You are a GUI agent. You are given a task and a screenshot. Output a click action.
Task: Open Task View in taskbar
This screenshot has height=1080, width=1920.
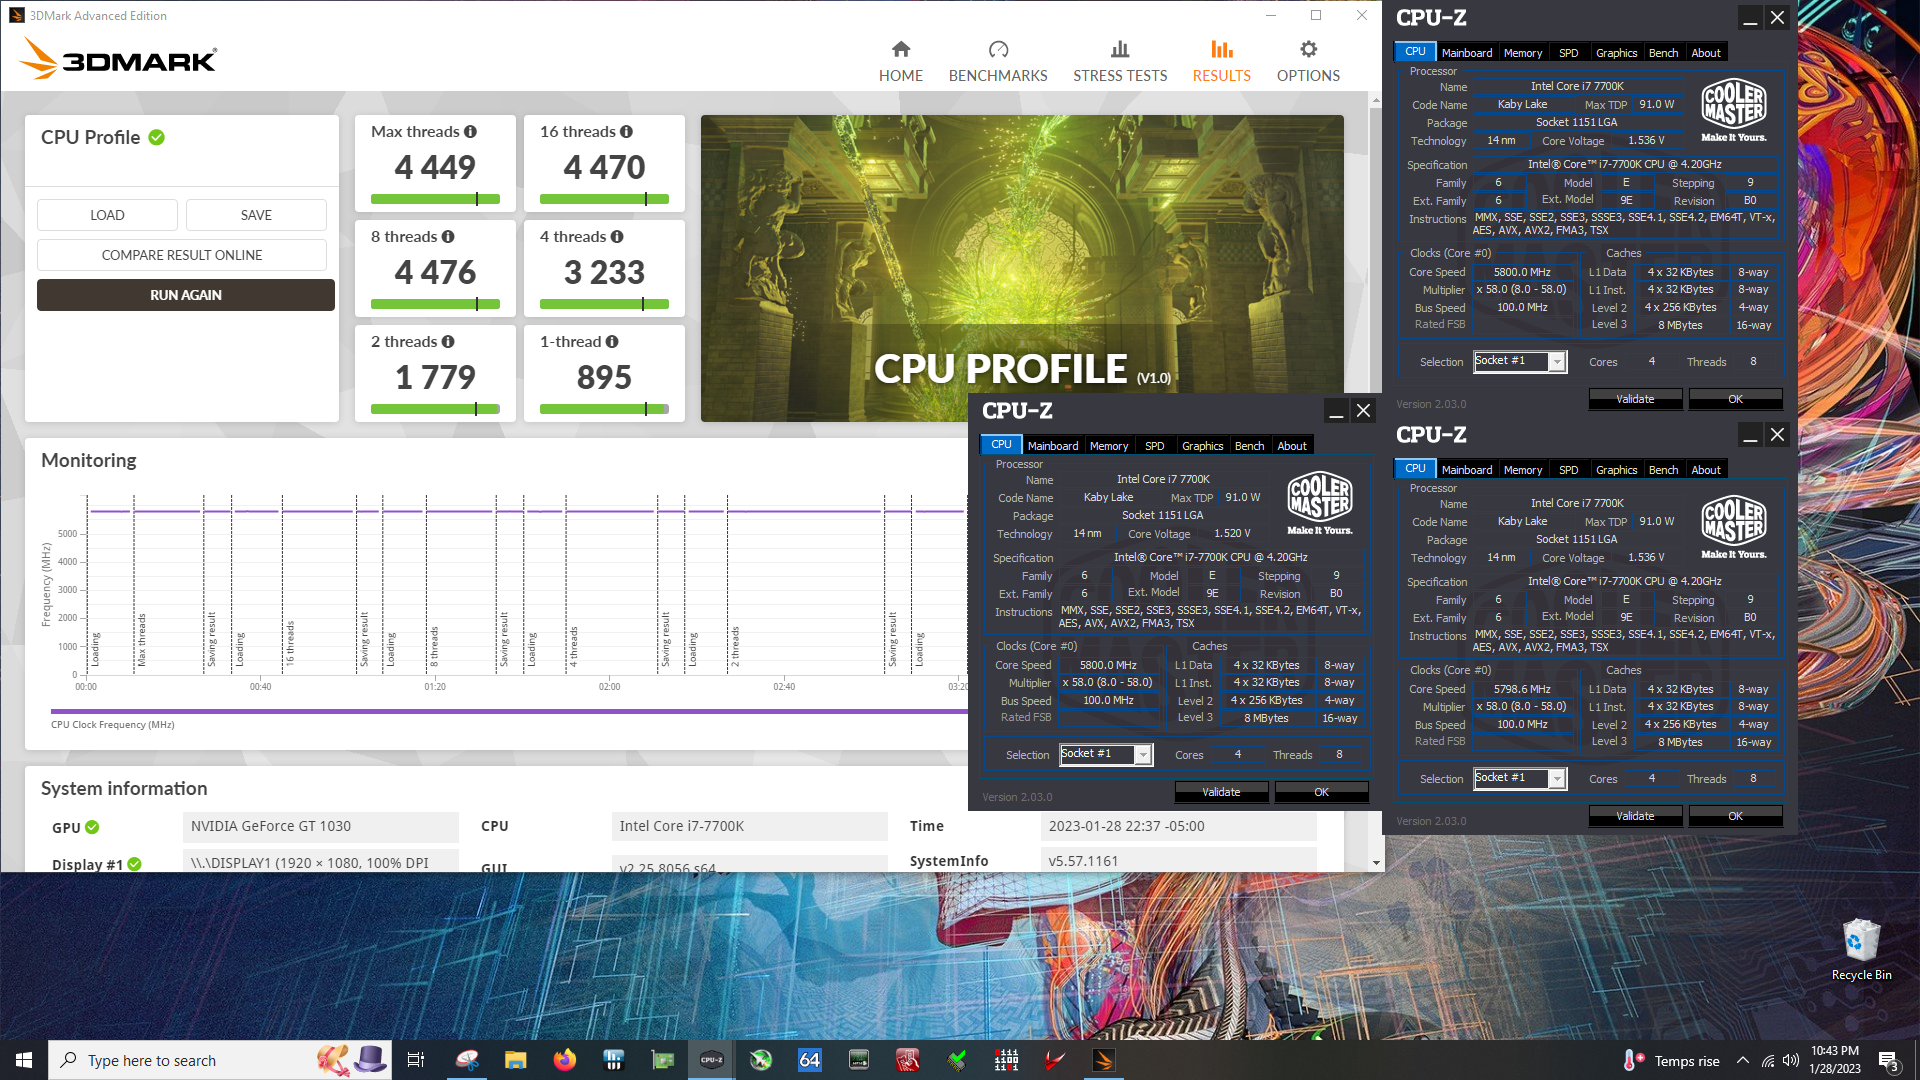416,1060
